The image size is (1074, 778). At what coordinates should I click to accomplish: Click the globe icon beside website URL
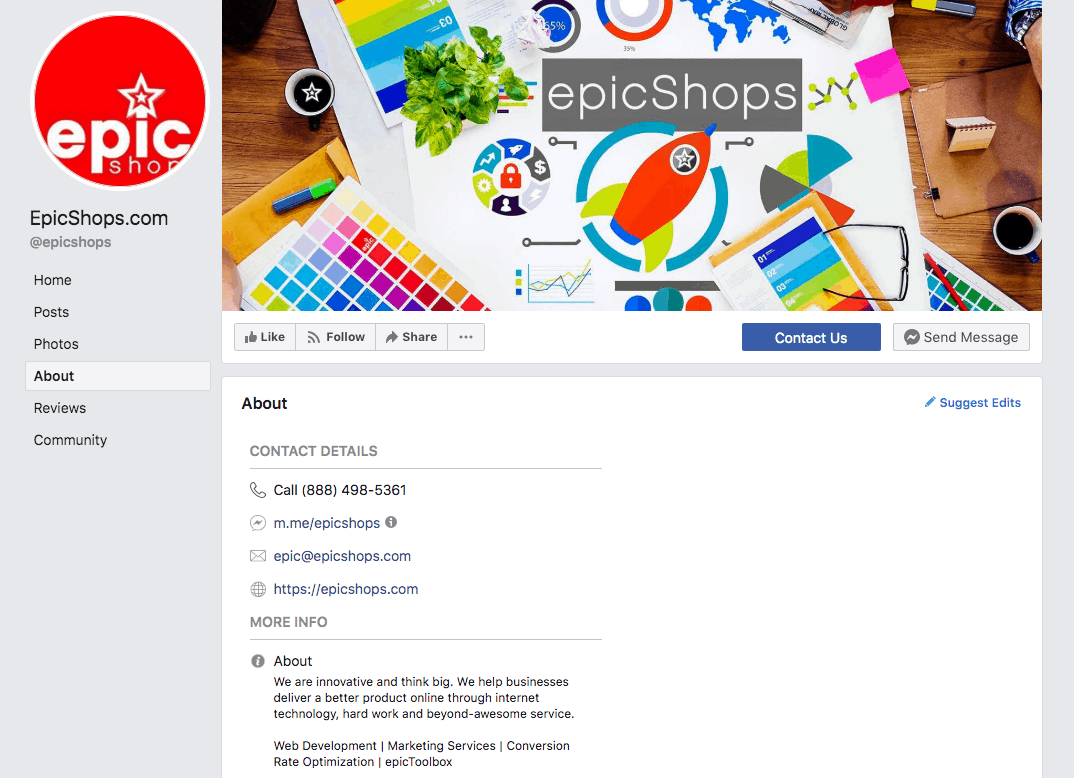[258, 589]
